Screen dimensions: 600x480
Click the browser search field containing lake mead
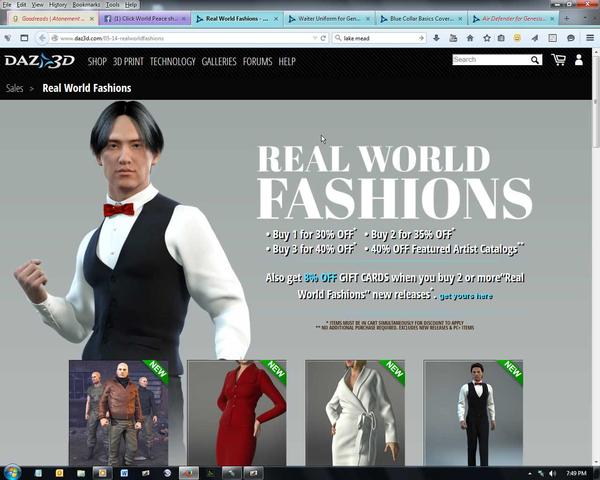[379, 38]
